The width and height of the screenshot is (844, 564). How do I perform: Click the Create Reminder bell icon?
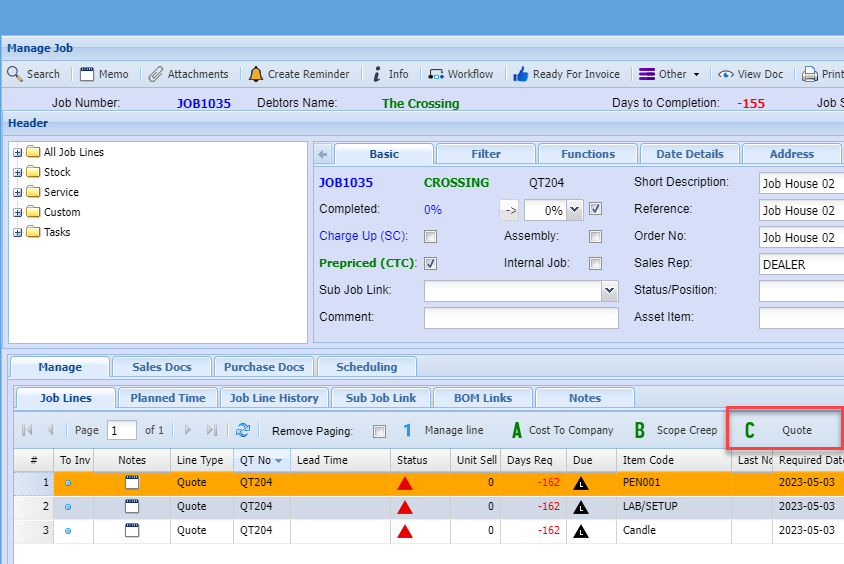(256, 74)
